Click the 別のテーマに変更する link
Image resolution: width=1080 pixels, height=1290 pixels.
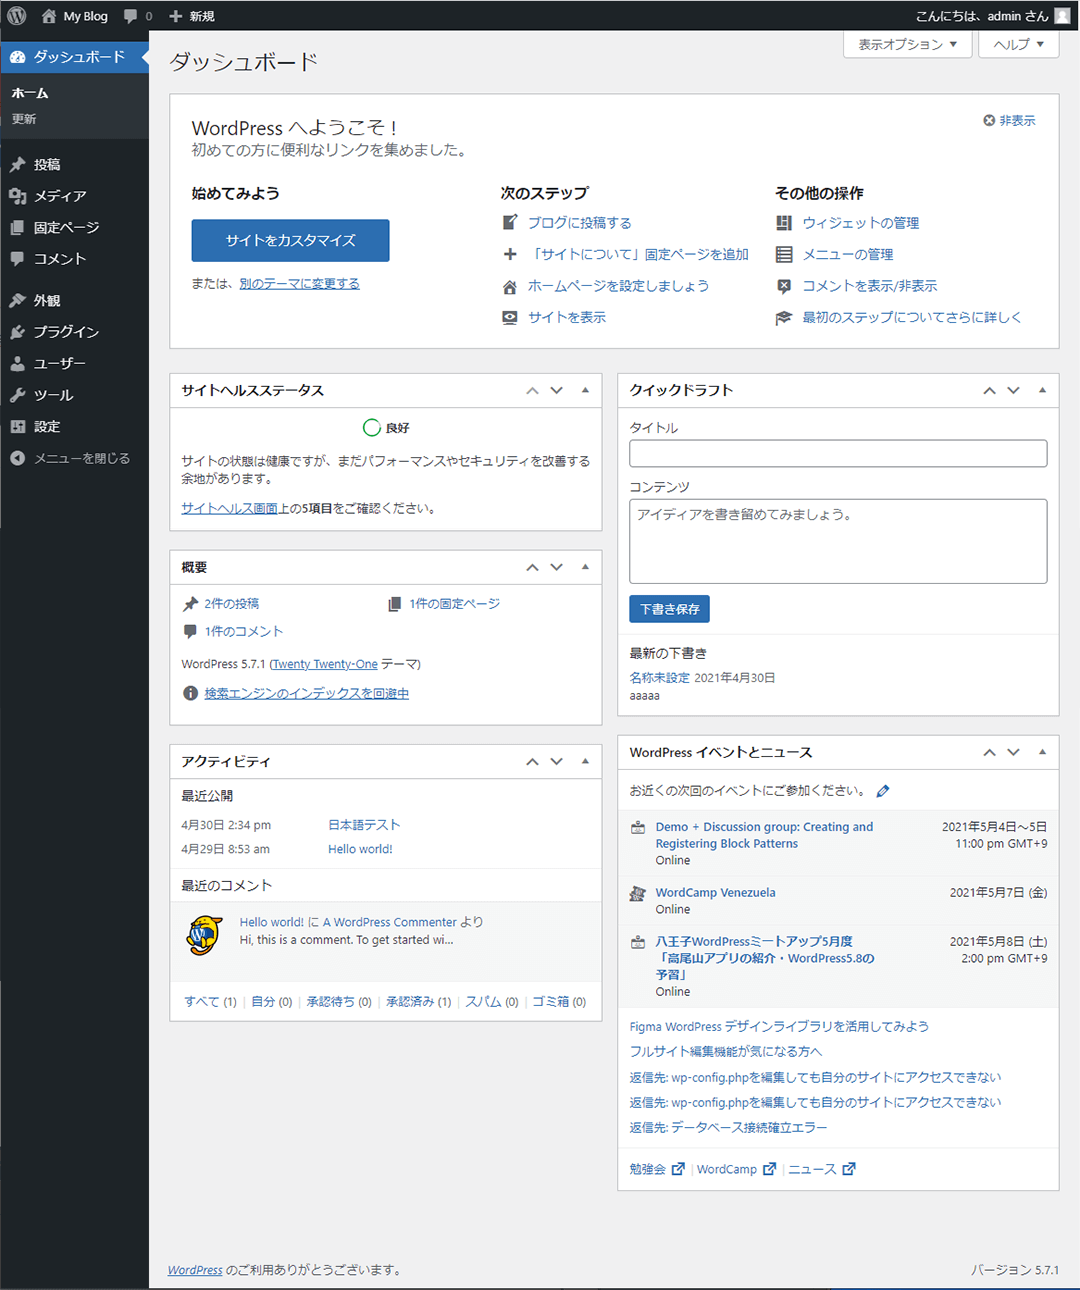pyautogui.click(x=299, y=284)
